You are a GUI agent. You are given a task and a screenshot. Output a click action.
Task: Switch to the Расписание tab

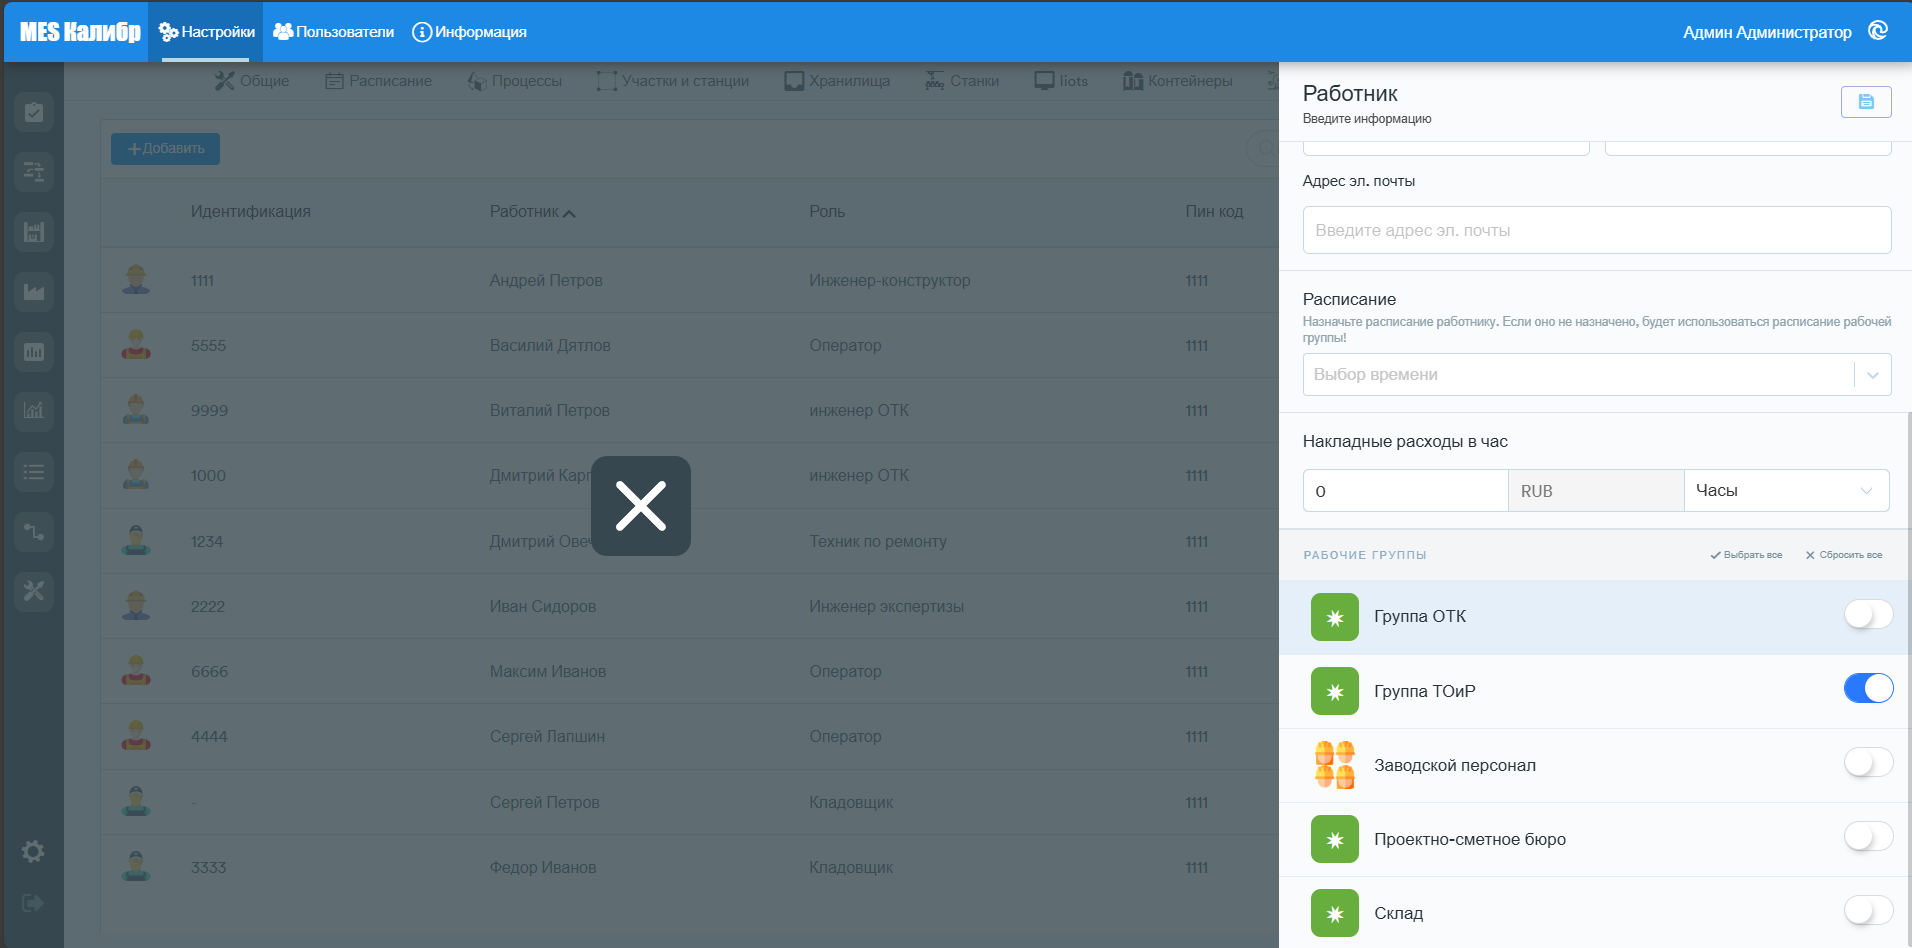379,81
